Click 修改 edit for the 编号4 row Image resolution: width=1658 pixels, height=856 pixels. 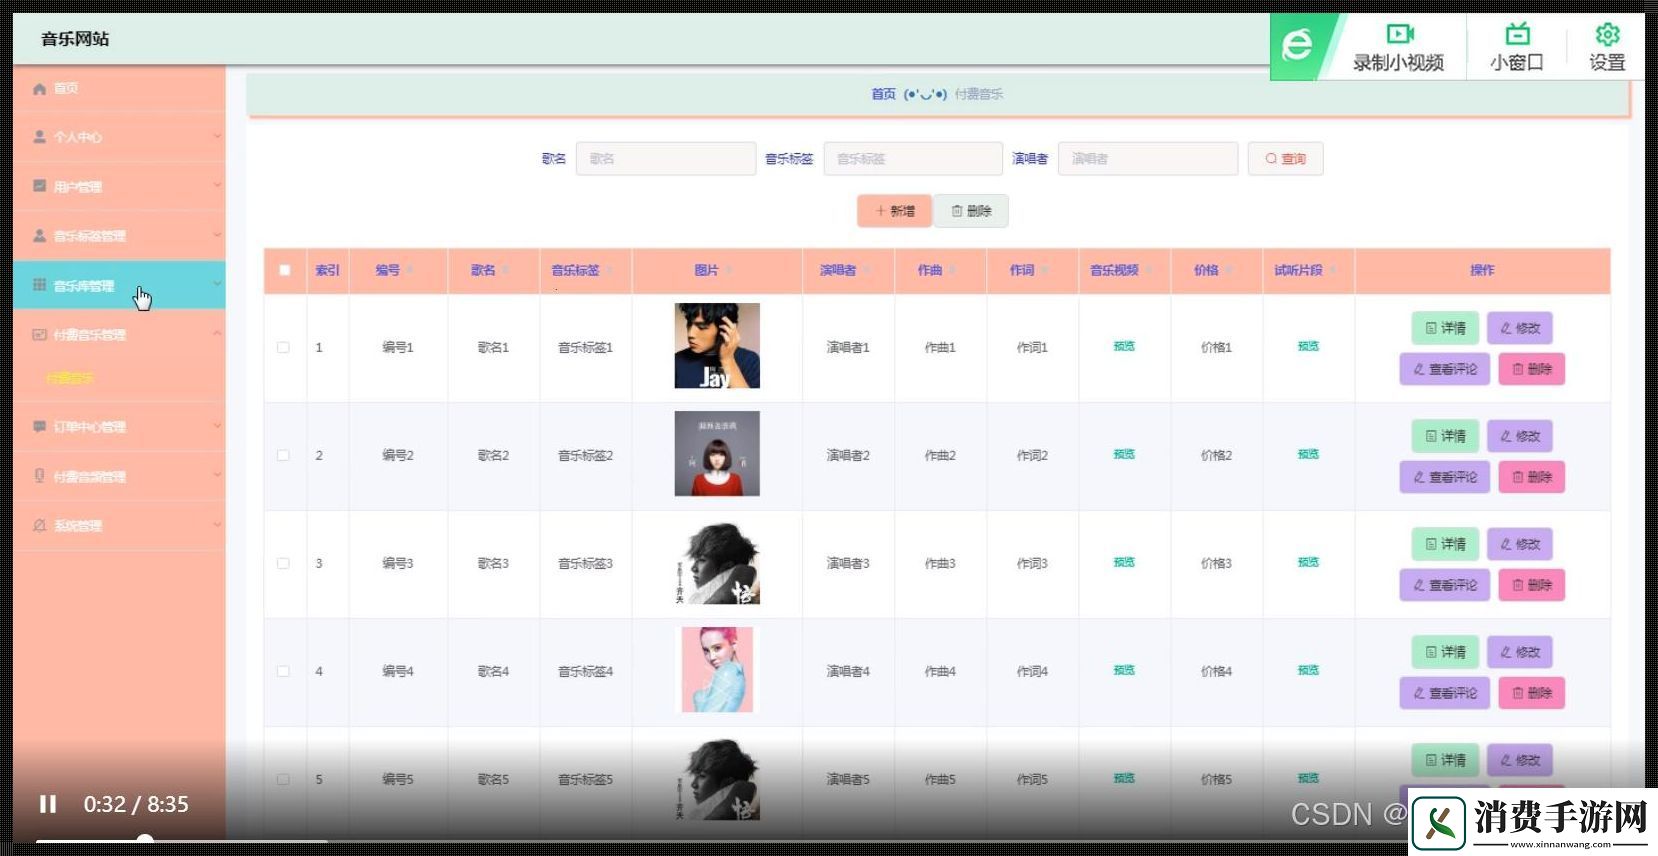1520,652
